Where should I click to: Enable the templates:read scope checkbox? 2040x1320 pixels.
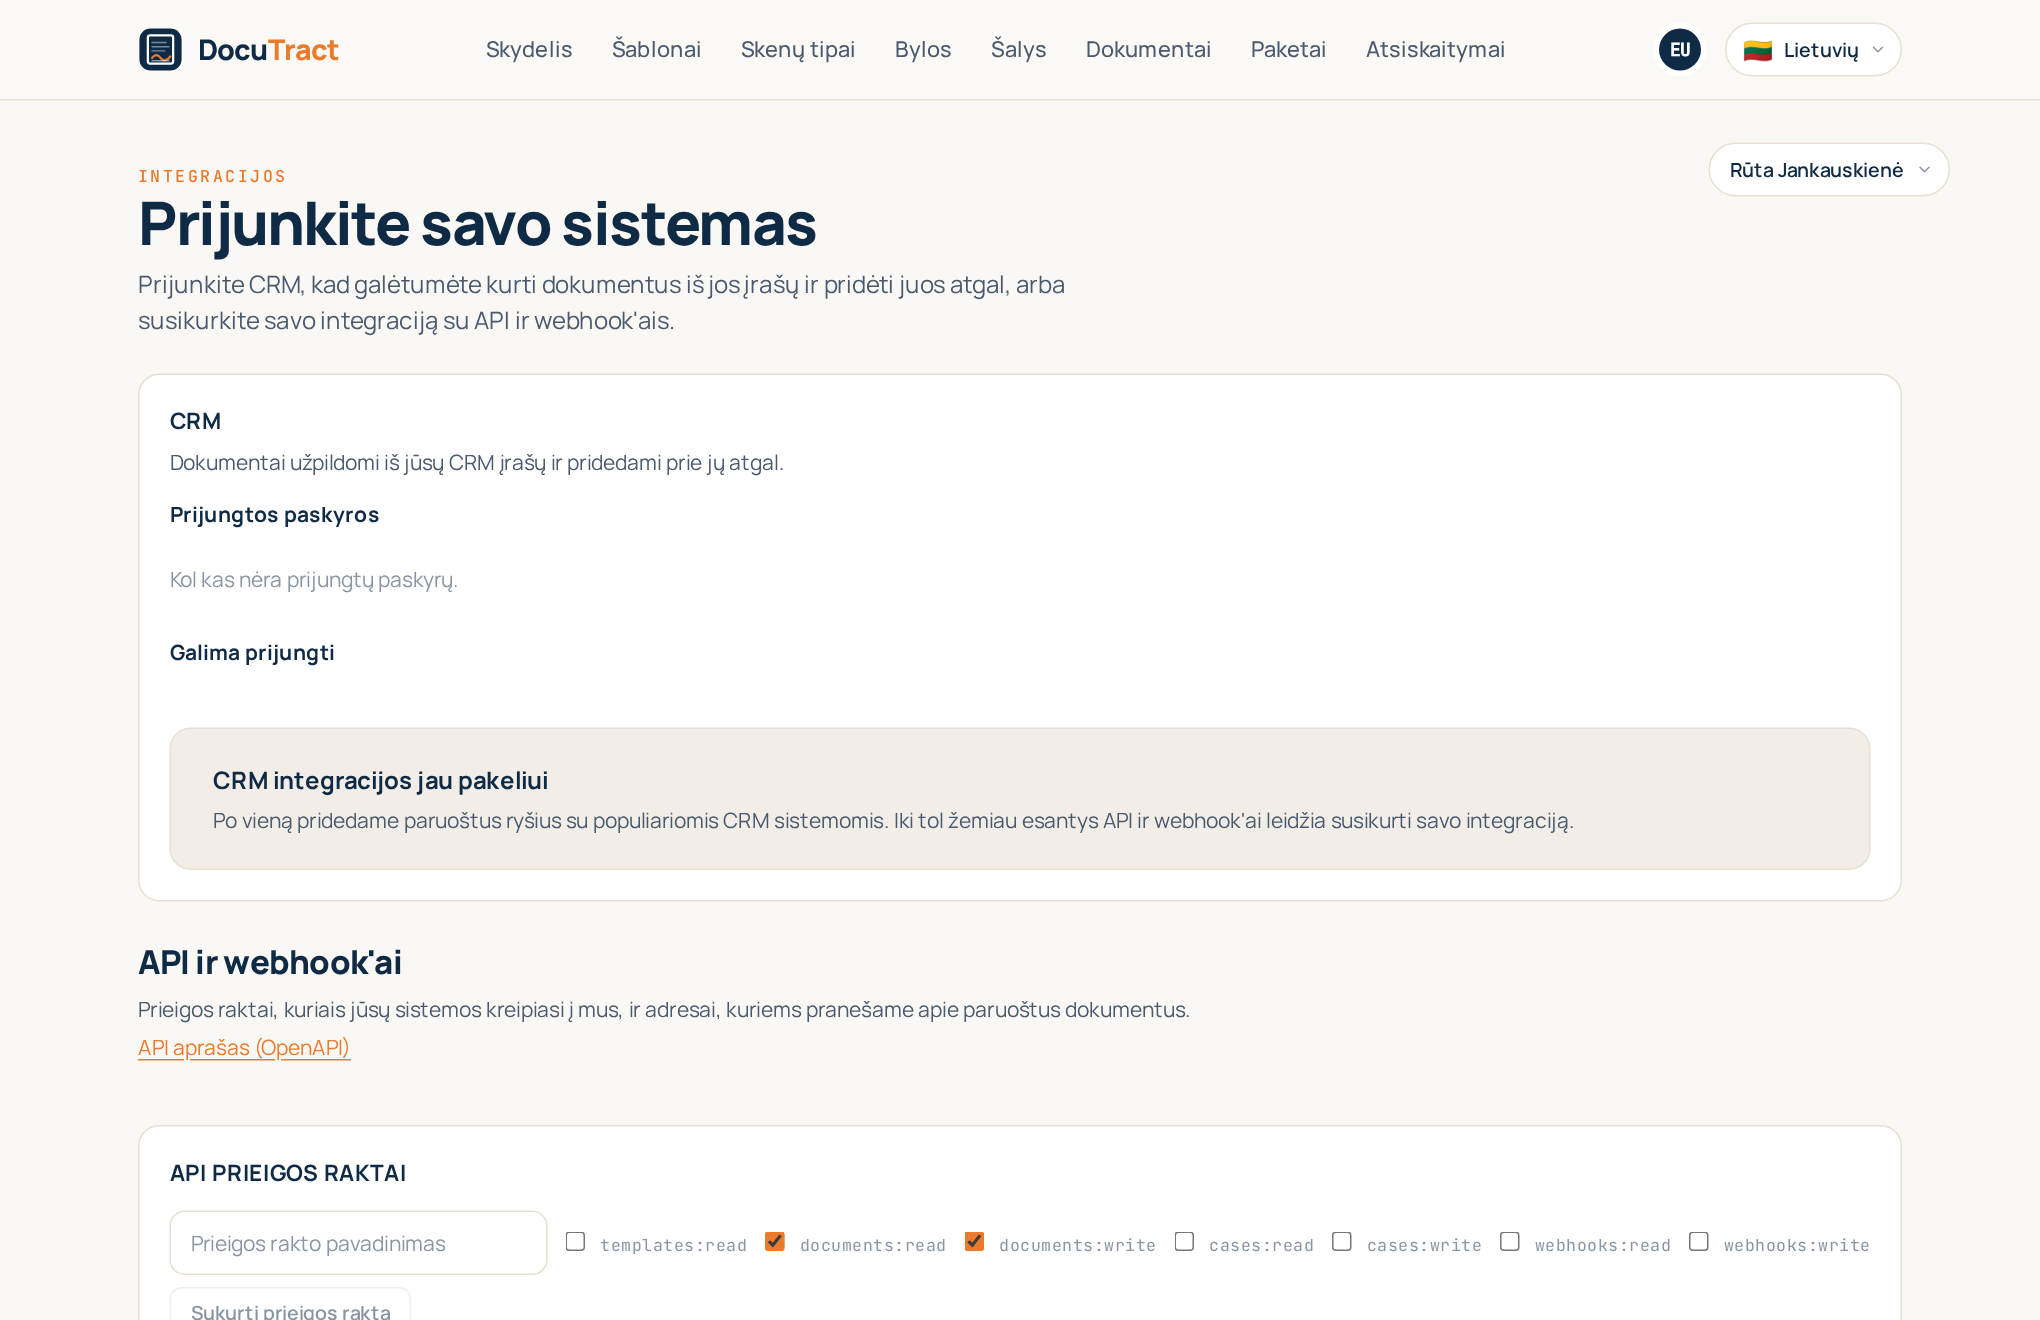tap(575, 1241)
